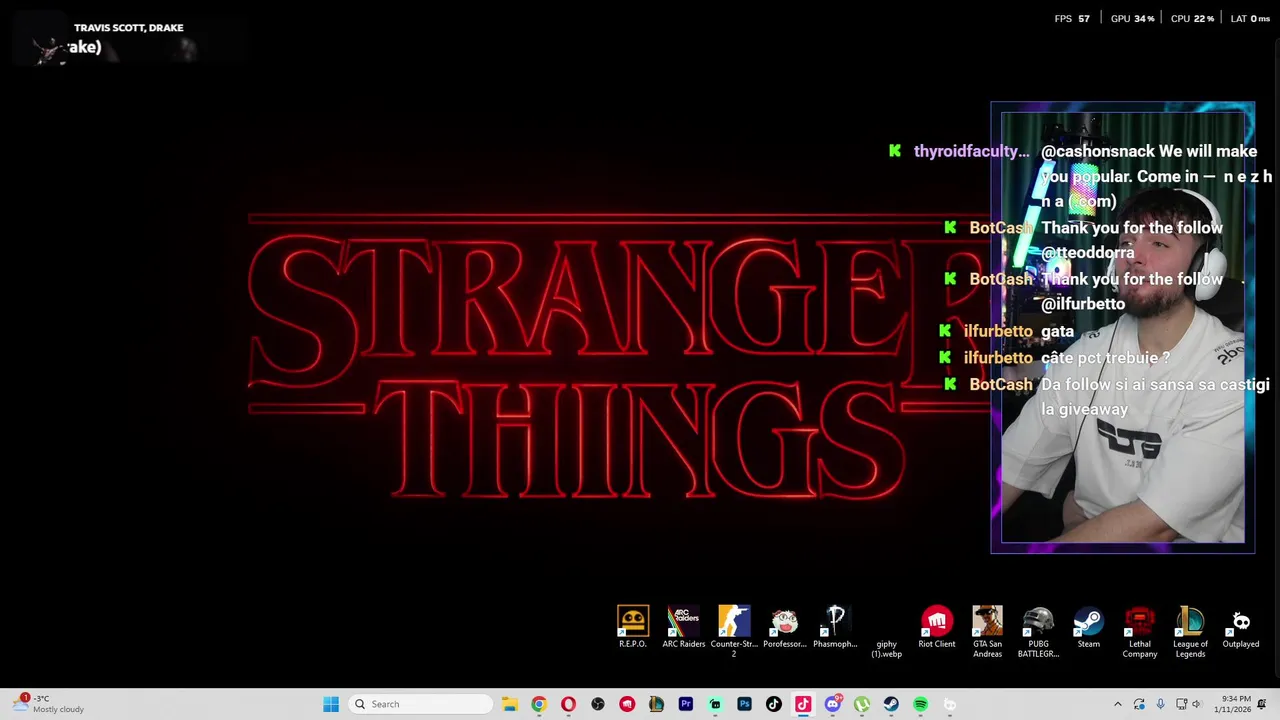Click the CPU 22% readout

(x=1192, y=19)
